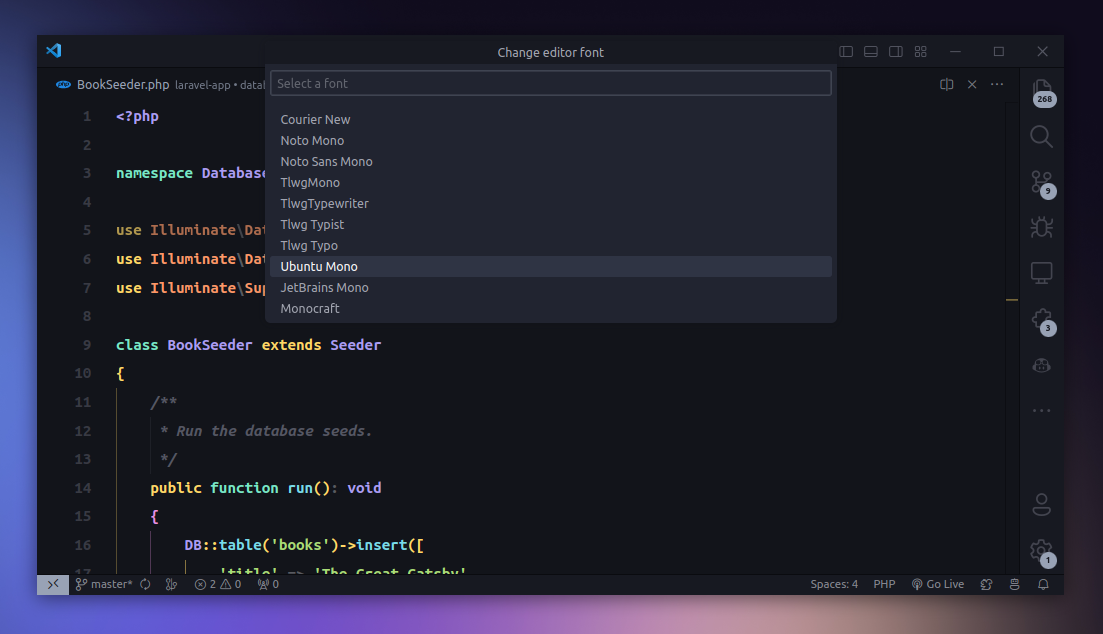The image size is (1103, 634).
Task: Choose Ubuntu Mono font
Action: (x=551, y=267)
